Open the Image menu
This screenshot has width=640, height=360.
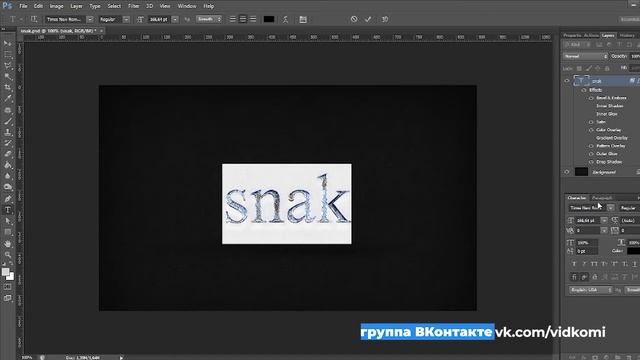56,6
